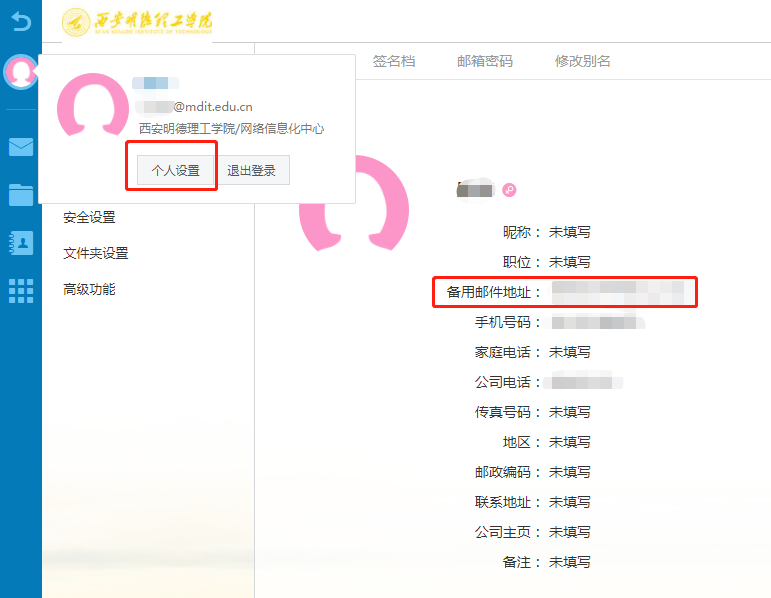
Task: Click the 备用邮件地址 field value
Action: [617, 292]
